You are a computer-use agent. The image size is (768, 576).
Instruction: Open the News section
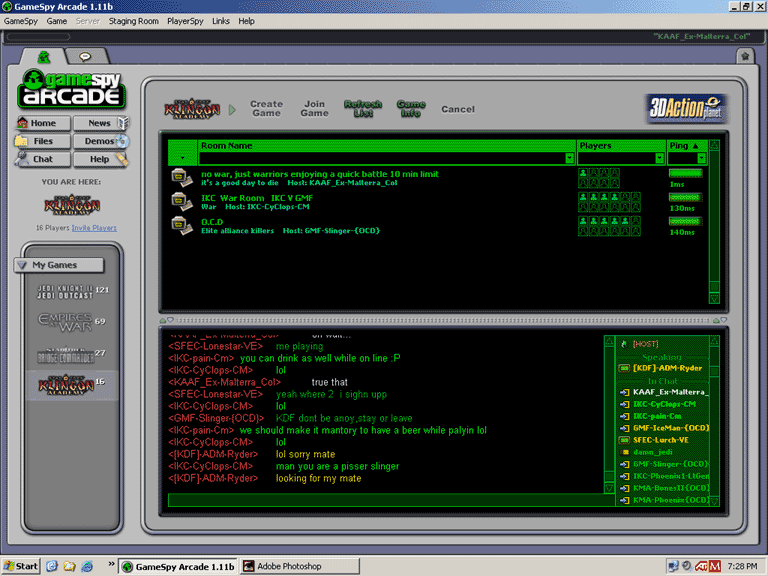(x=100, y=123)
